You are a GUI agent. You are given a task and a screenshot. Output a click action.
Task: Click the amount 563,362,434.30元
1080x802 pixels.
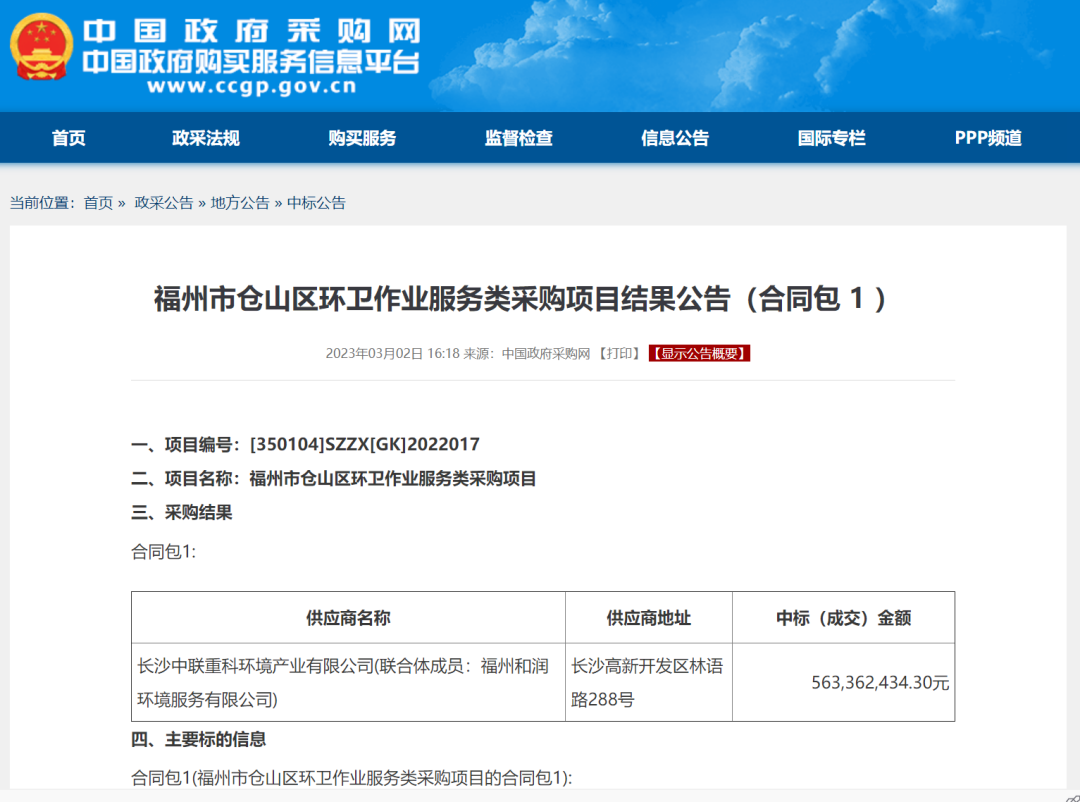pos(880,683)
